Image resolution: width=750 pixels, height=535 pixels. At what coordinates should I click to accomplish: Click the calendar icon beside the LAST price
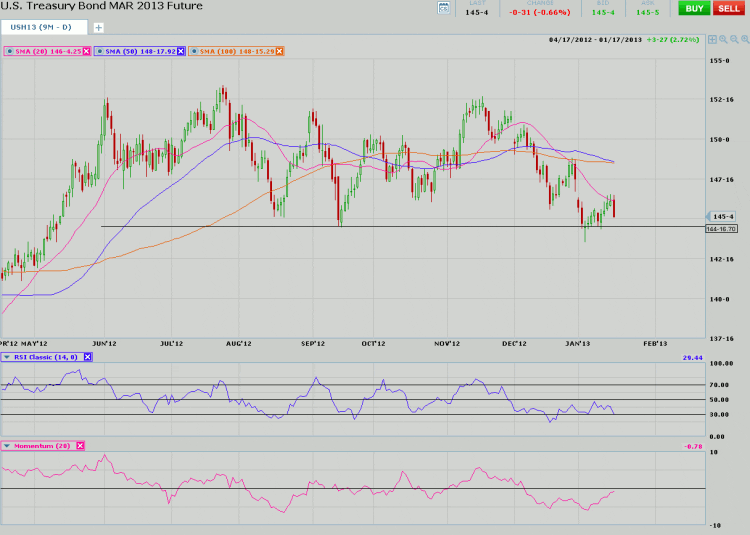(445, 8)
